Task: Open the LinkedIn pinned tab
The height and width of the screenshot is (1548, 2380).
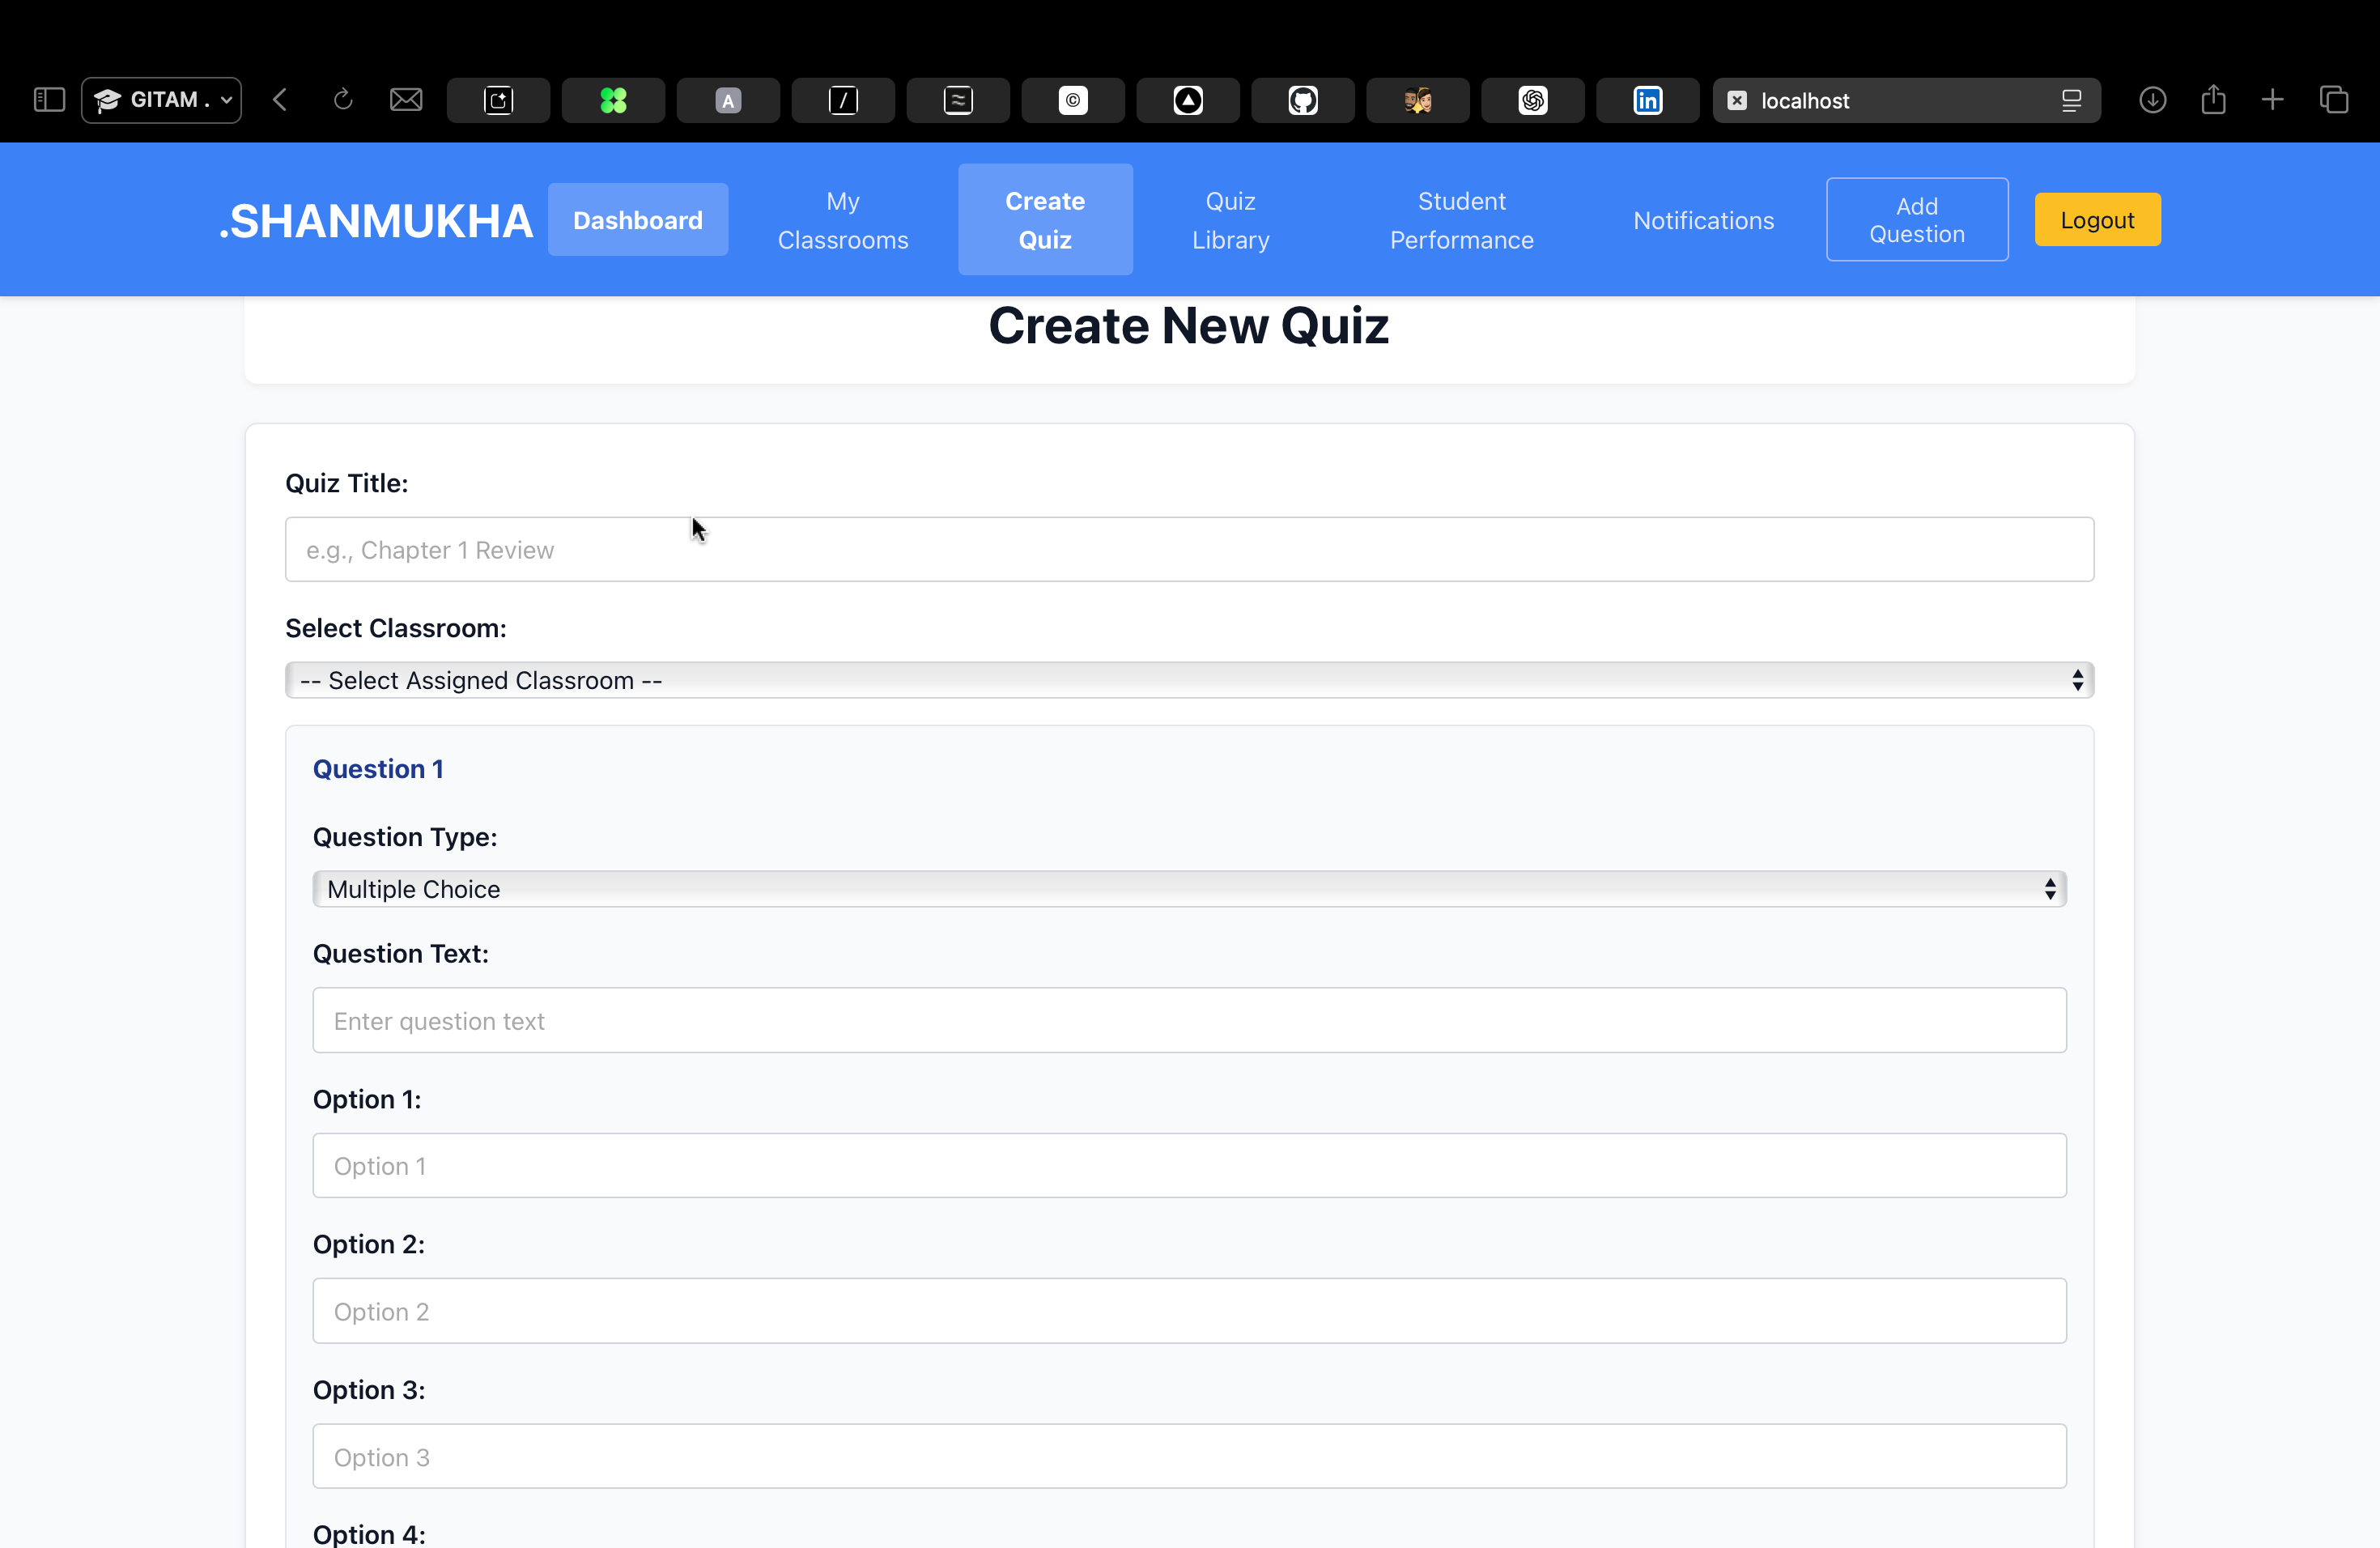Action: pos(1646,100)
